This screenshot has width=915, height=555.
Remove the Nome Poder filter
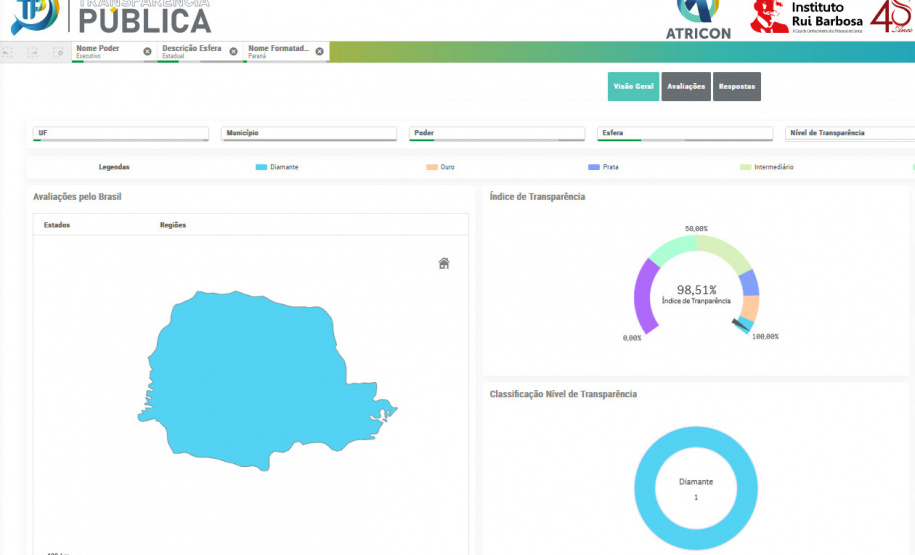[147, 51]
